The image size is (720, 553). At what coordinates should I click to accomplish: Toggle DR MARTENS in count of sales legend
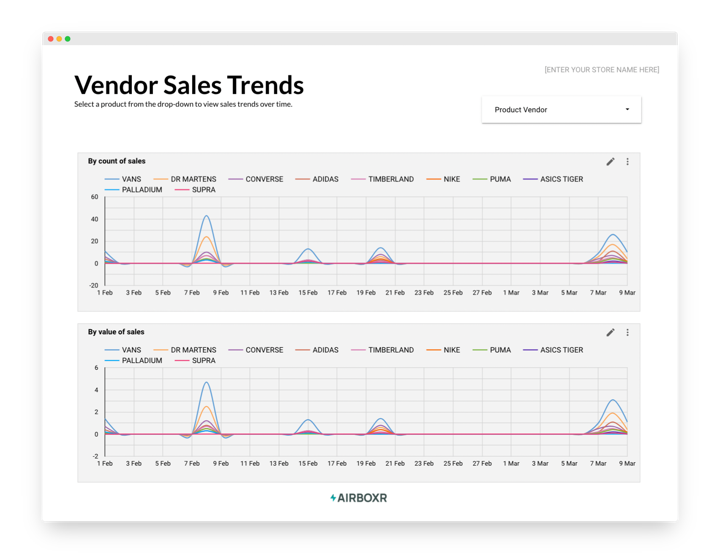(x=185, y=179)
